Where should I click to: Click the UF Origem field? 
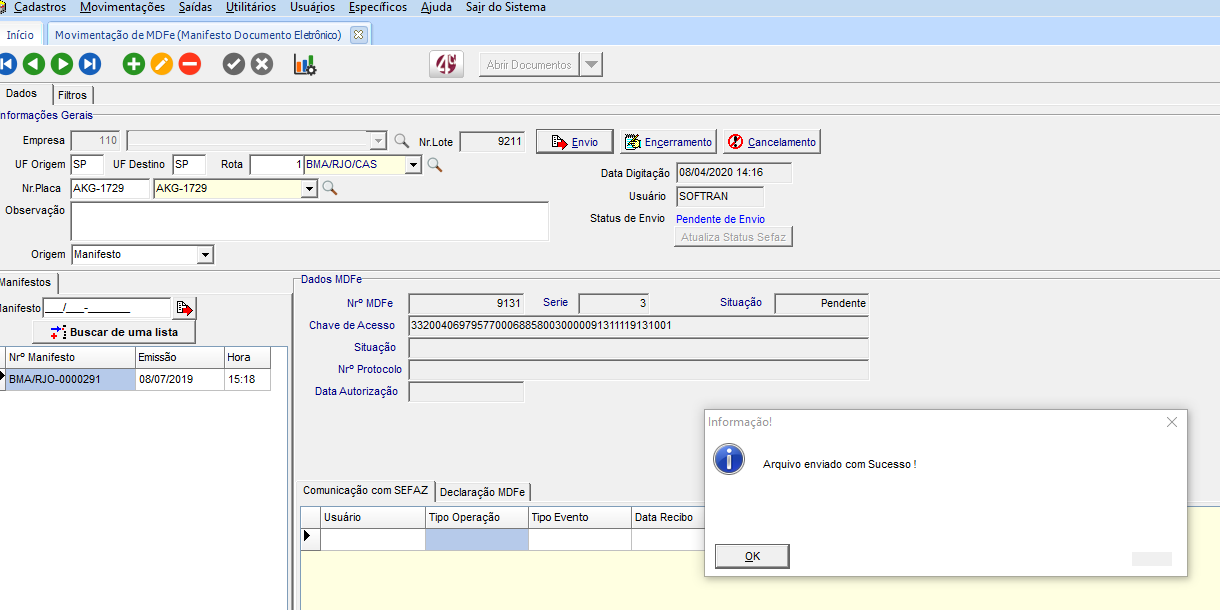[87, 164]
